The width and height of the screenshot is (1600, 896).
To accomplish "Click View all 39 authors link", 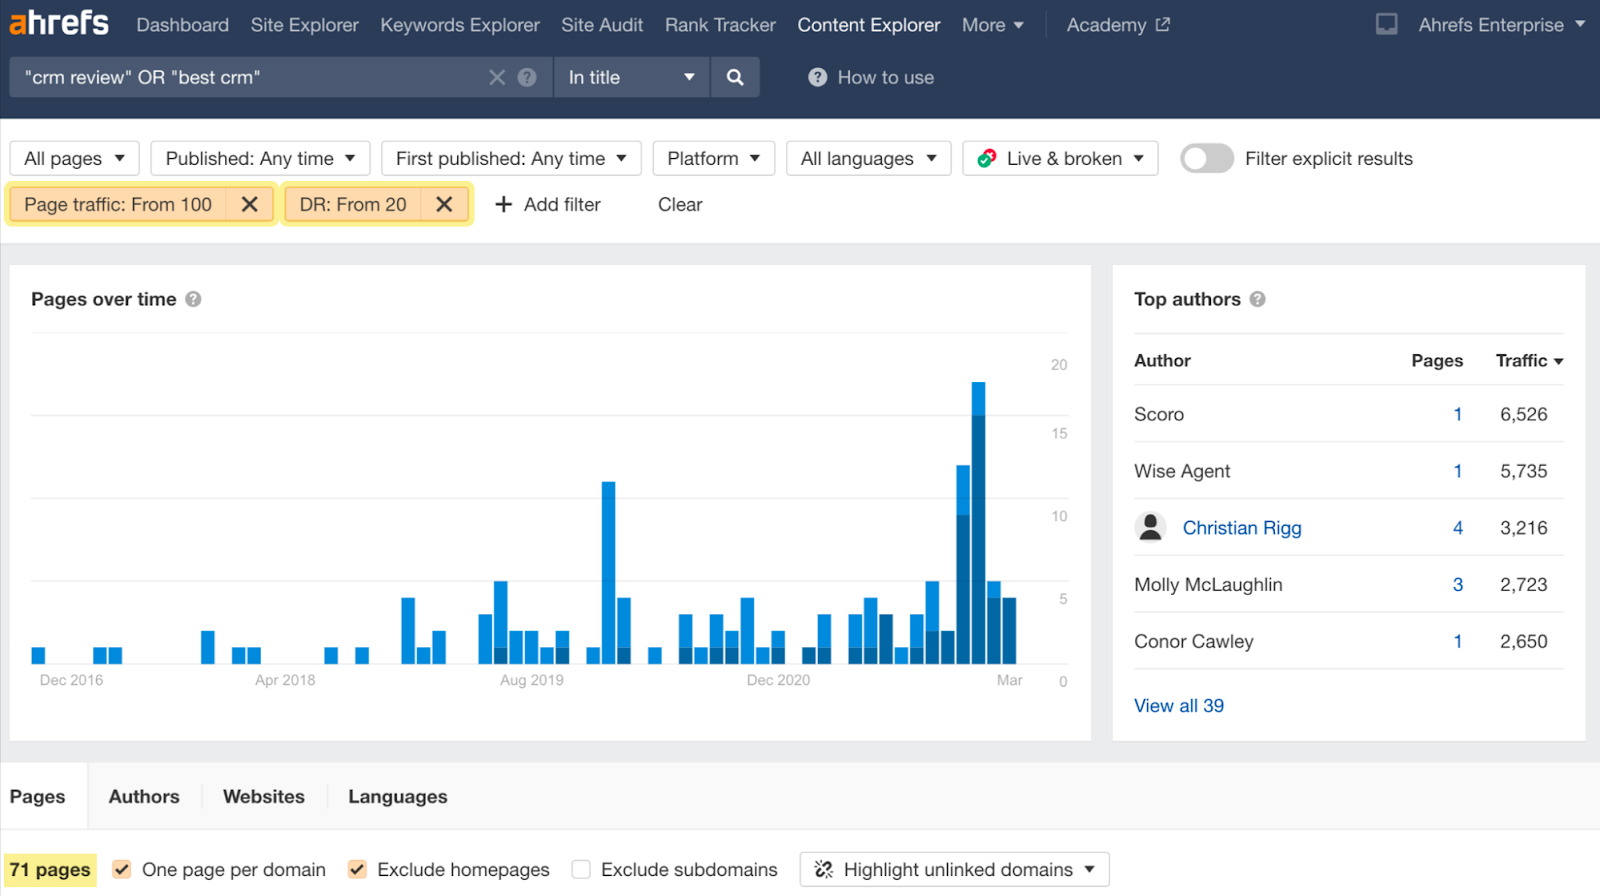I will (1178, 705).
